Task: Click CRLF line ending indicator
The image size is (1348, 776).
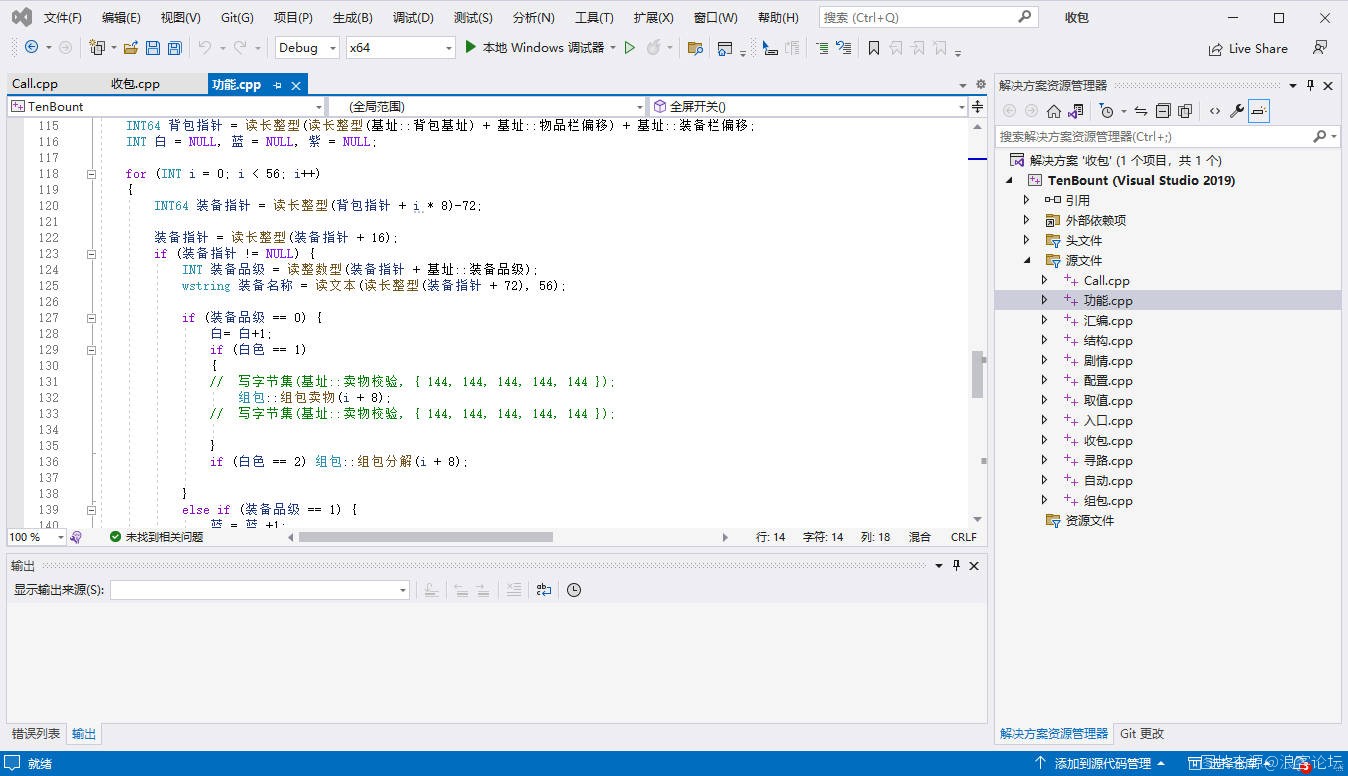Action: [963, 537]
